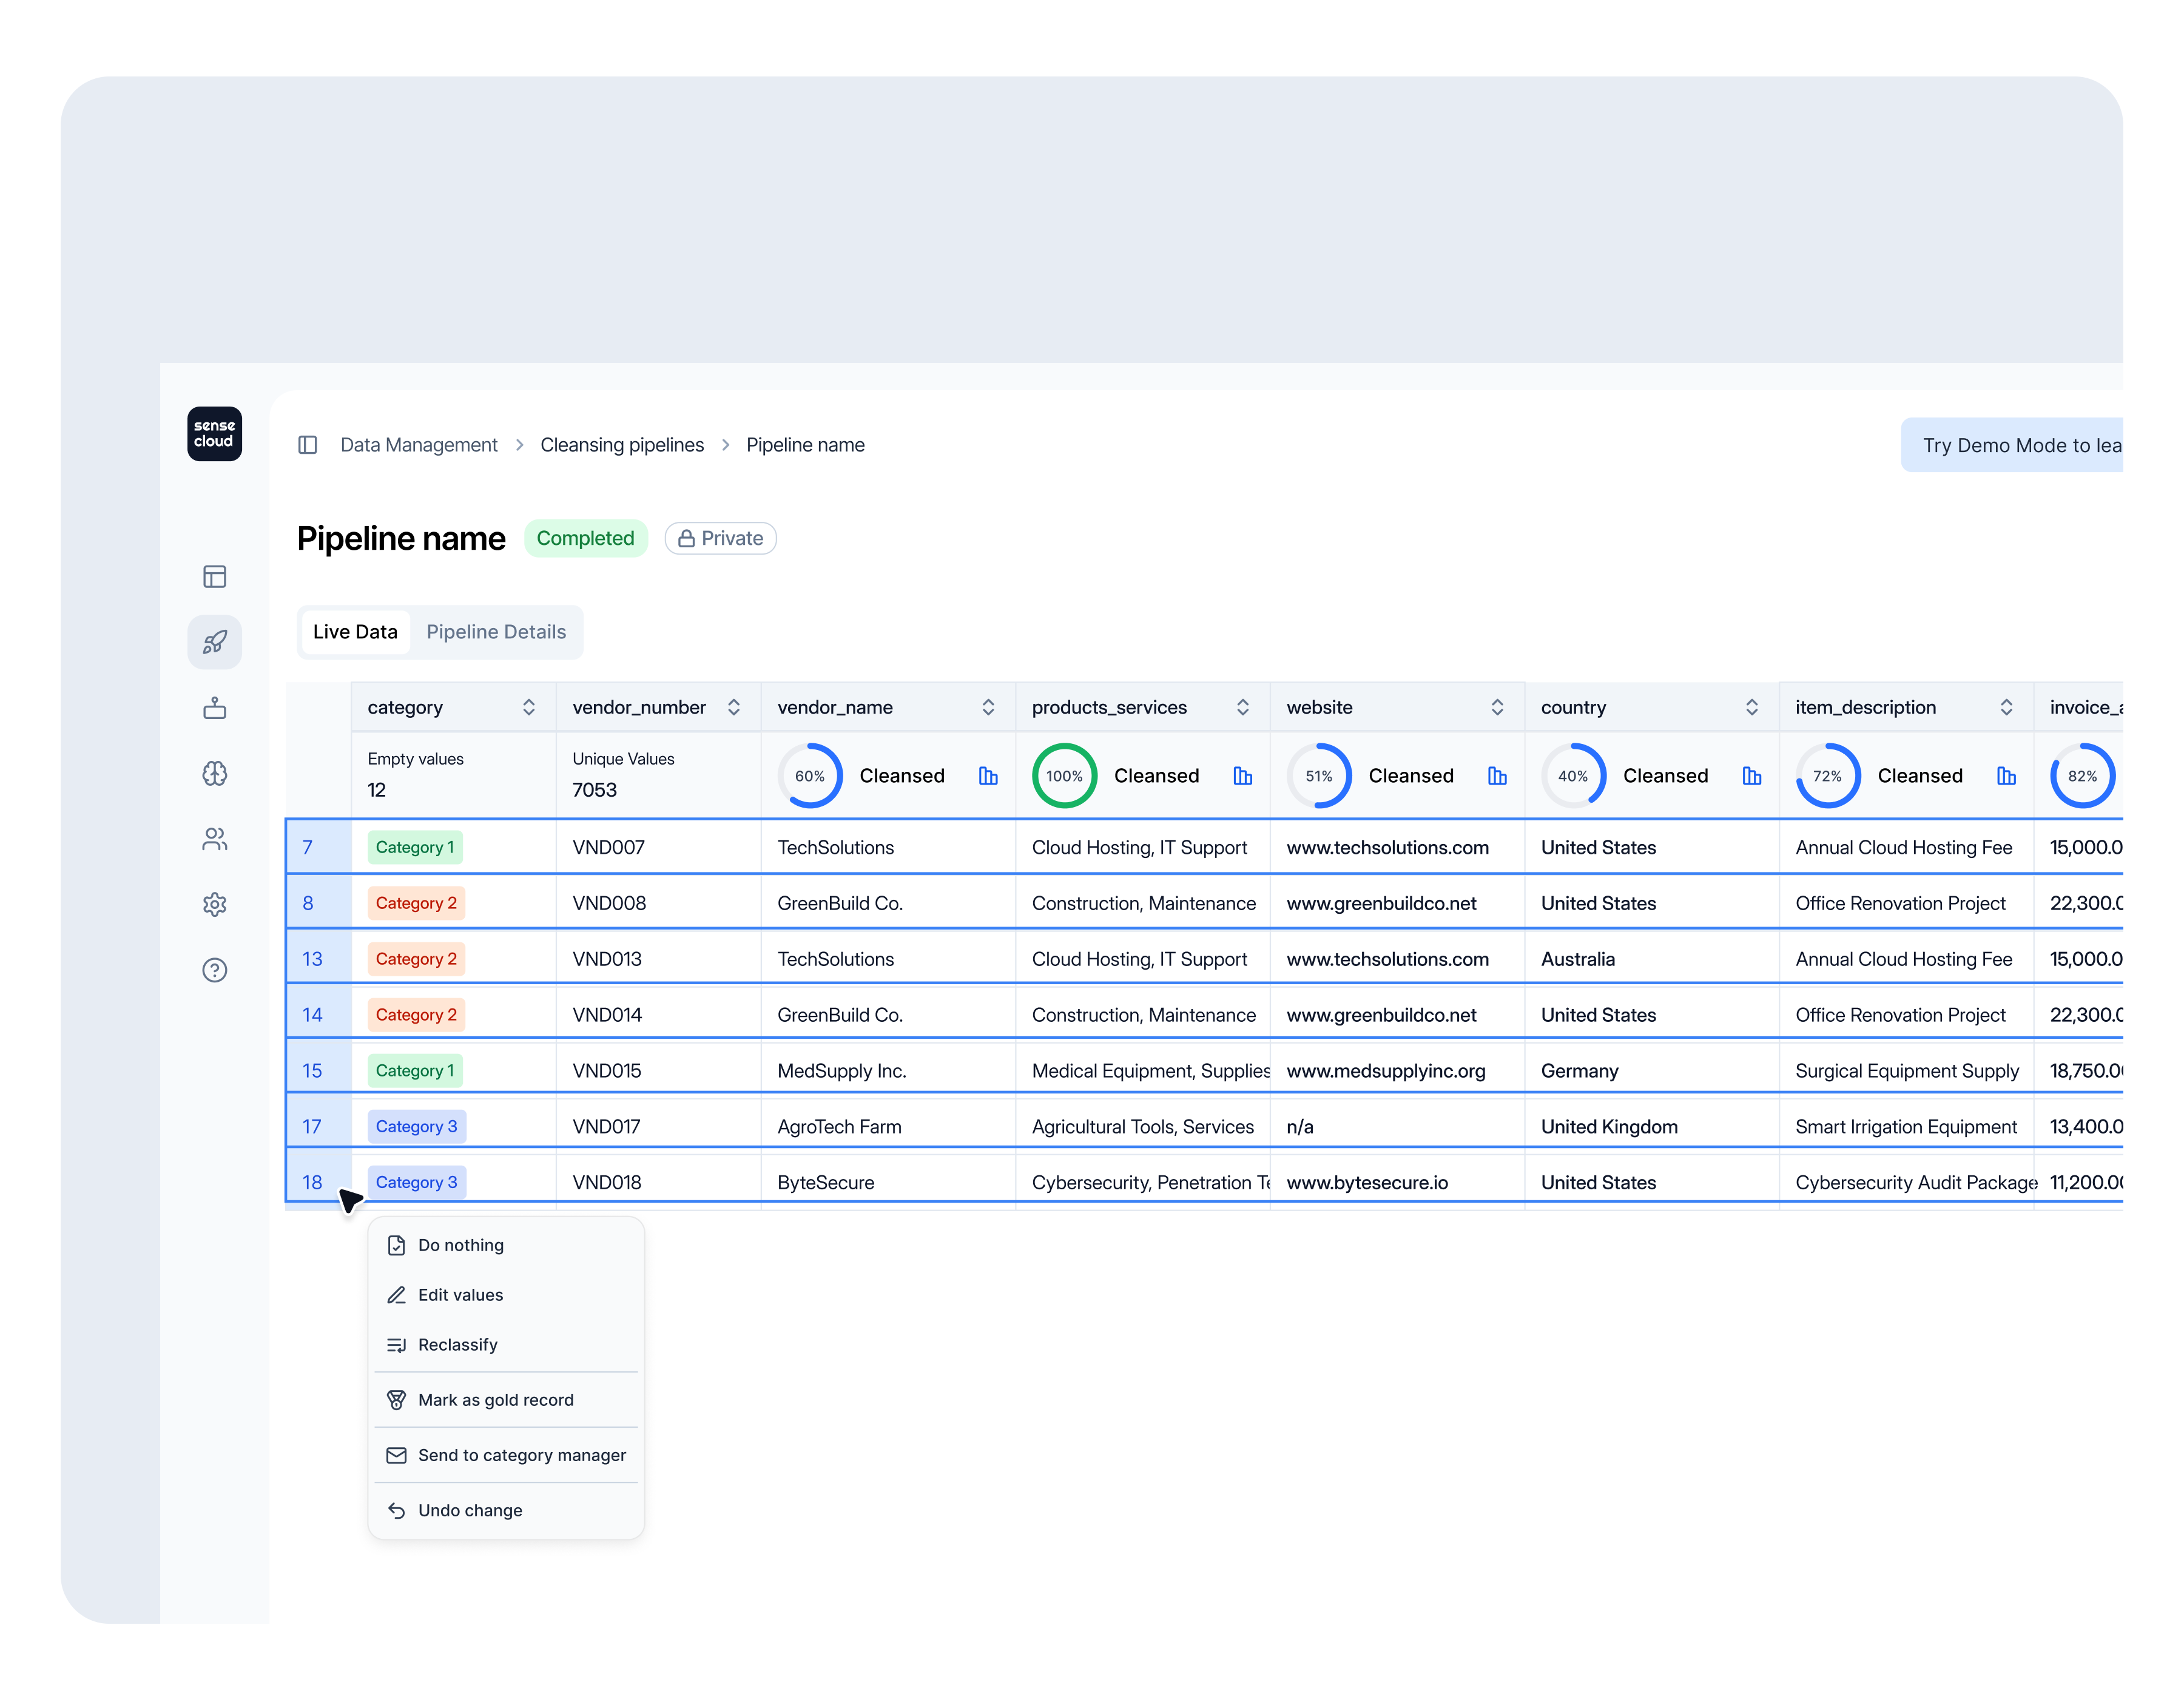Open the dashboard layout icon in sidebar
This screenshot has height=1699, width=2184.
pyautogui.click(x=214, y=576)
